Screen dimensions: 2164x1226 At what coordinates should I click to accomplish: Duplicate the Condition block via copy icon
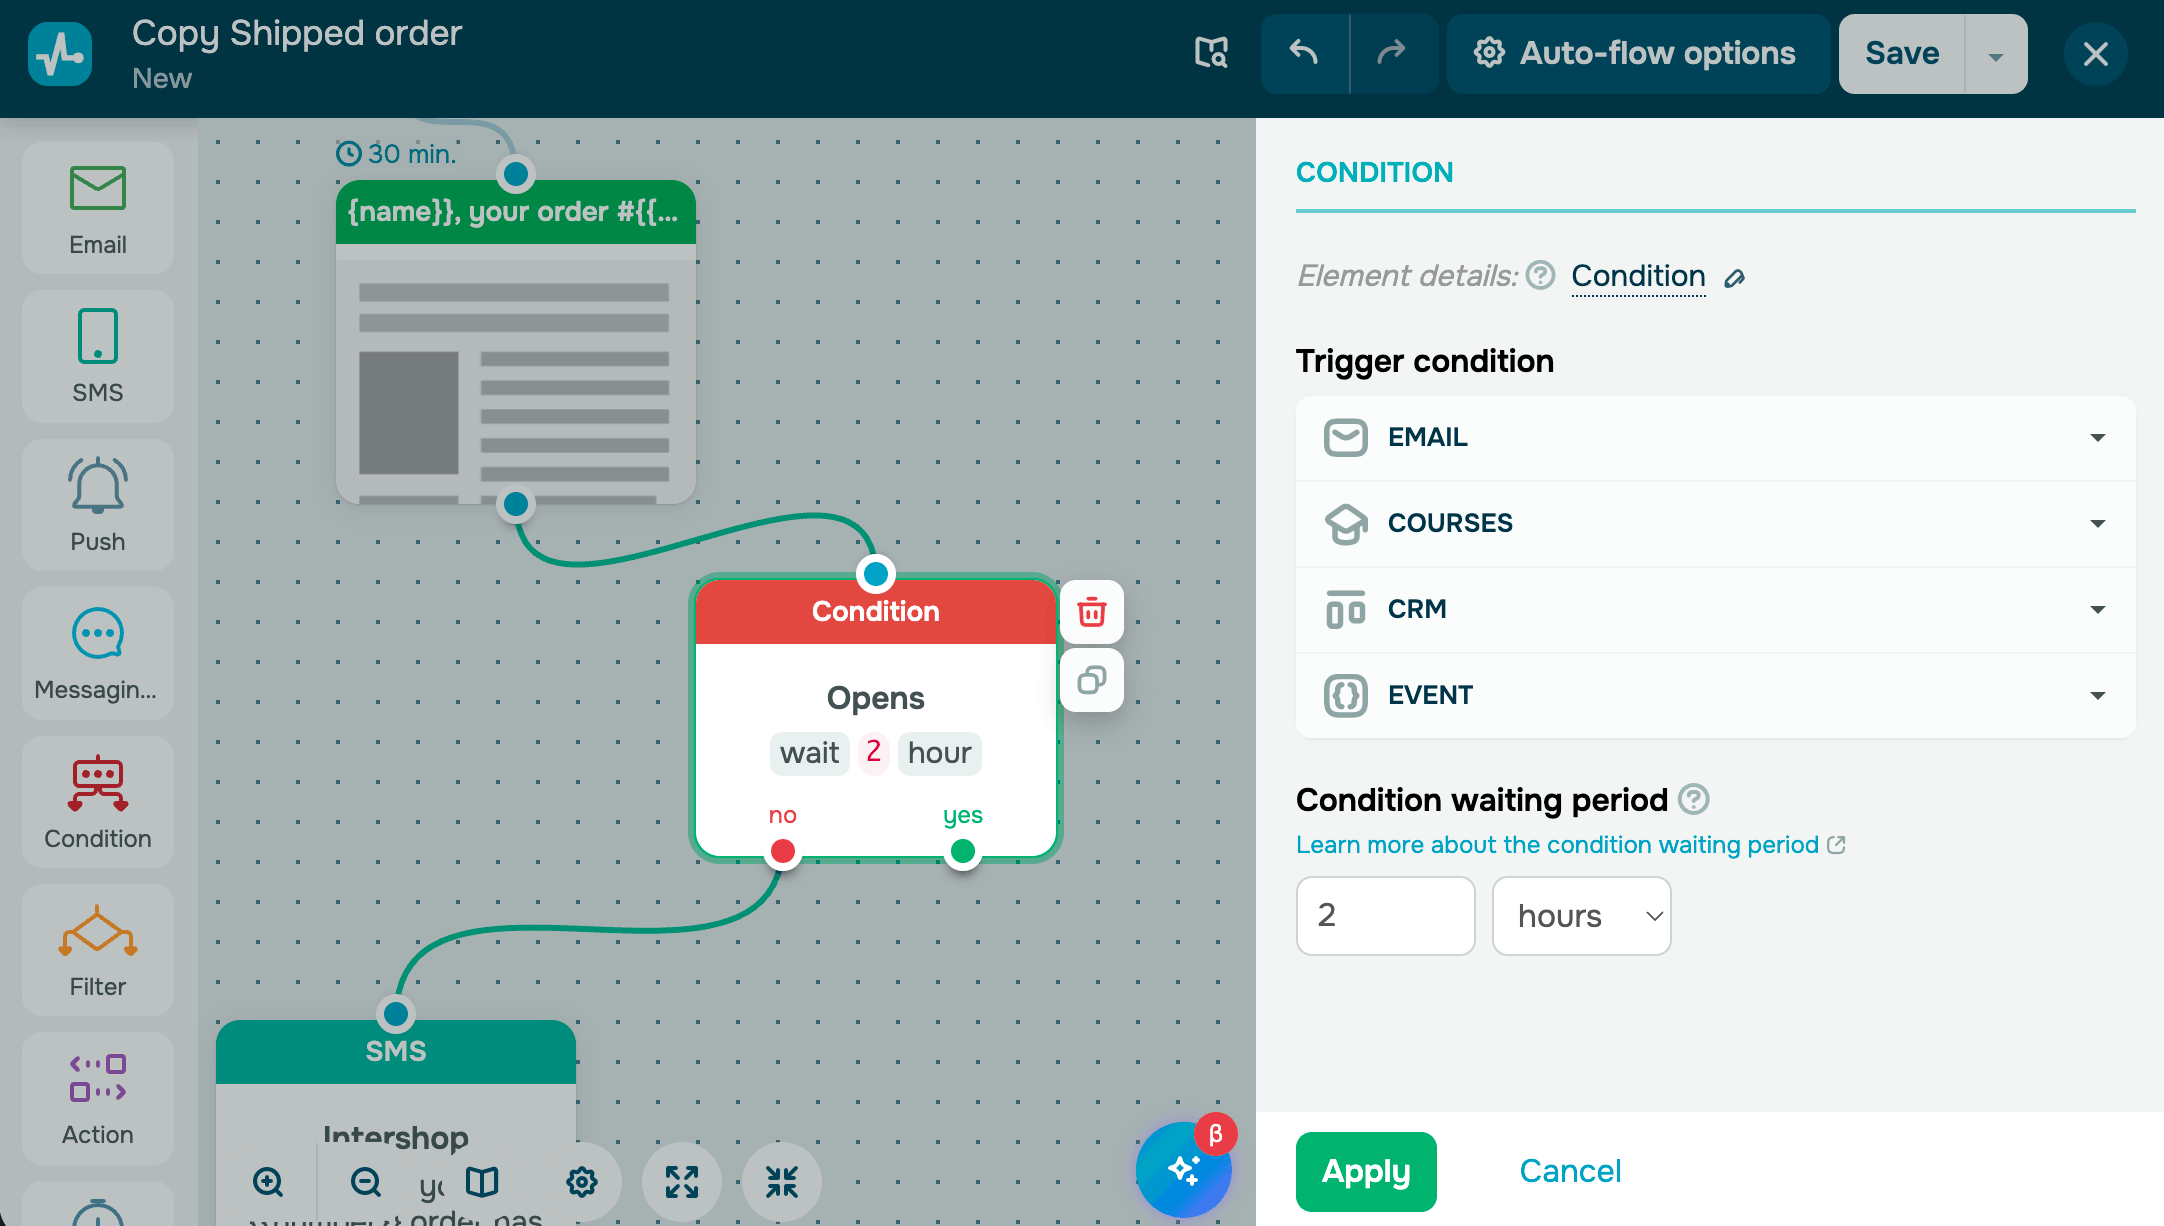point(1091,681)
